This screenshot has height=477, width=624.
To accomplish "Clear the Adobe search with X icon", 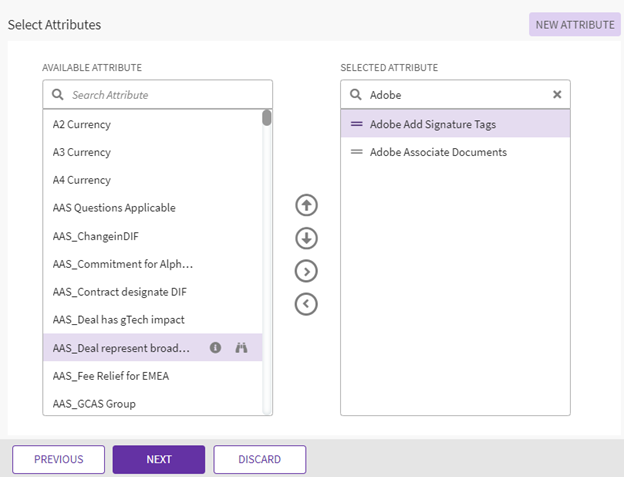I will click(x=557, y=95).
